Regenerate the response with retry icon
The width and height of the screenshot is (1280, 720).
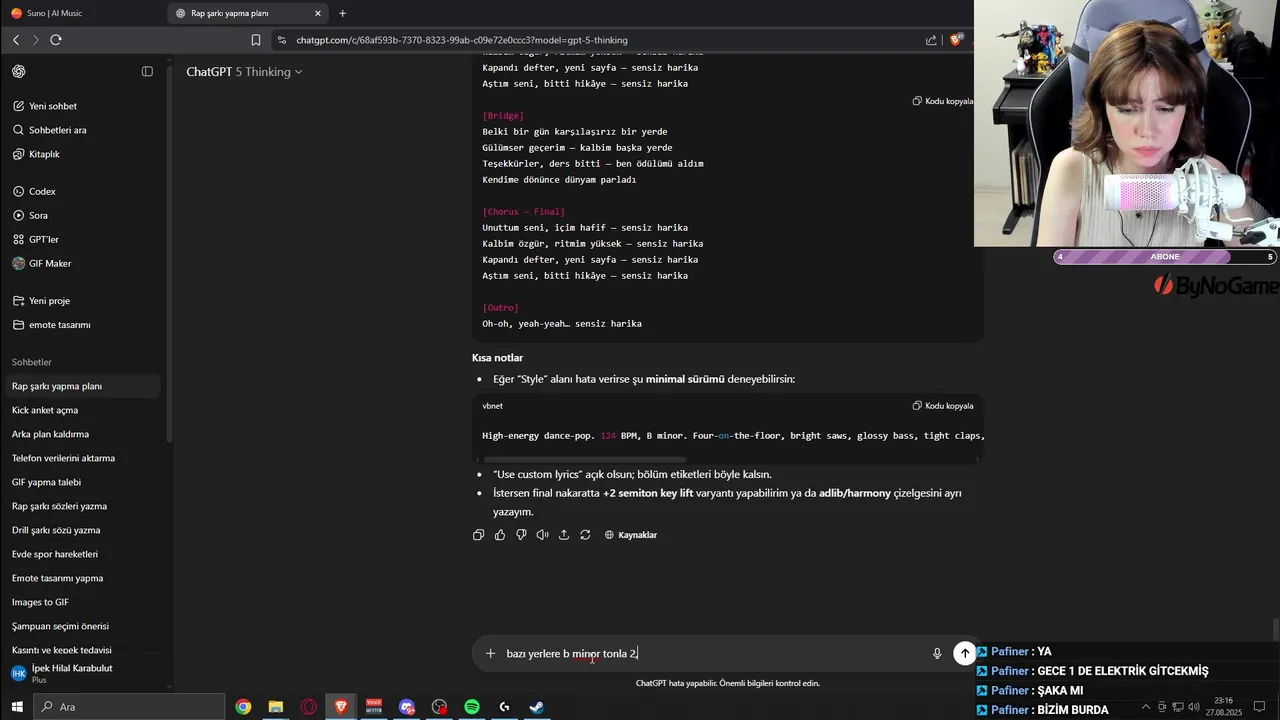tap(585, 535)
